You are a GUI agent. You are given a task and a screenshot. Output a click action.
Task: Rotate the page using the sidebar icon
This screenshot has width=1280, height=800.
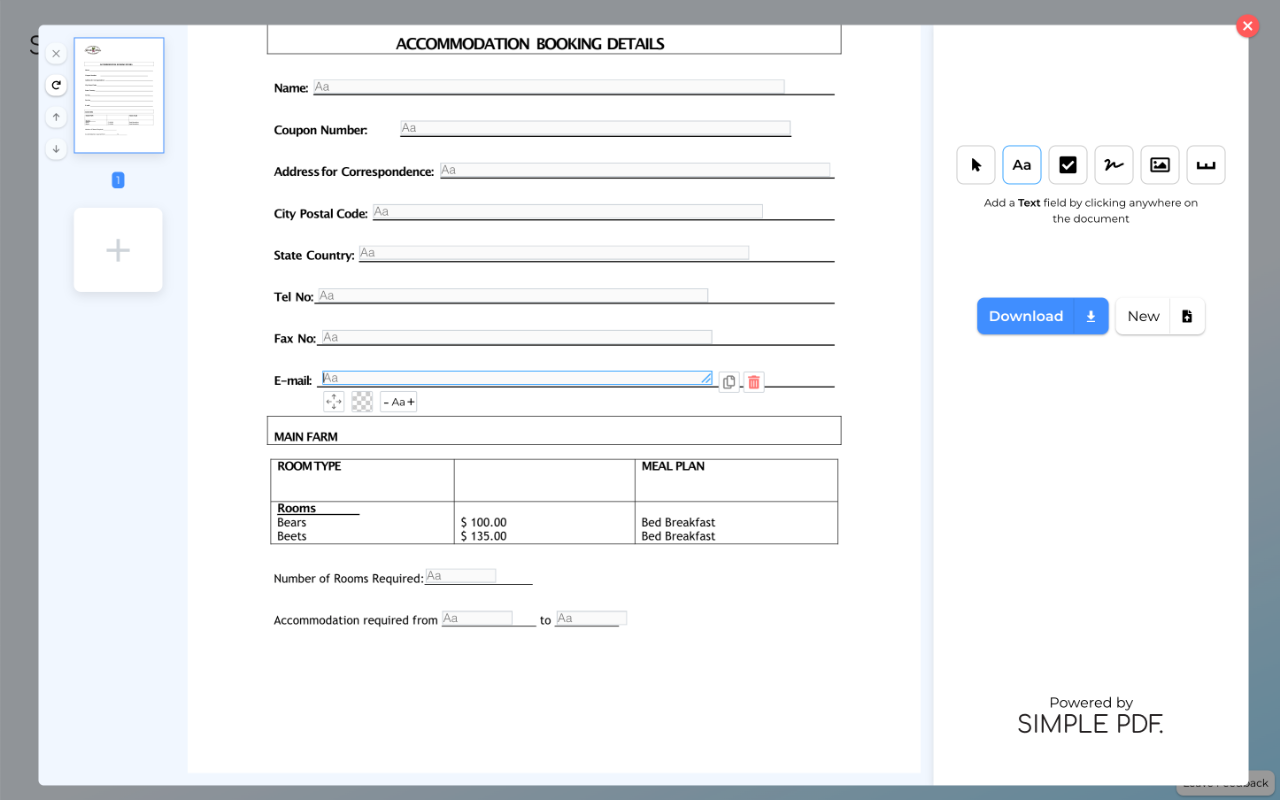click(x=56, y=86)
